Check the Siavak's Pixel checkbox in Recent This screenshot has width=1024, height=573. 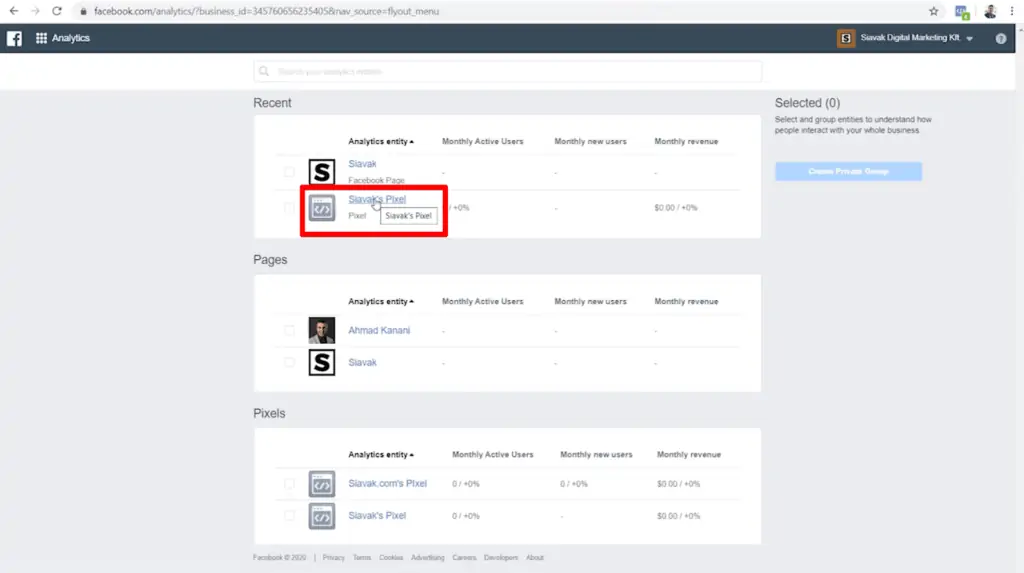289,208
